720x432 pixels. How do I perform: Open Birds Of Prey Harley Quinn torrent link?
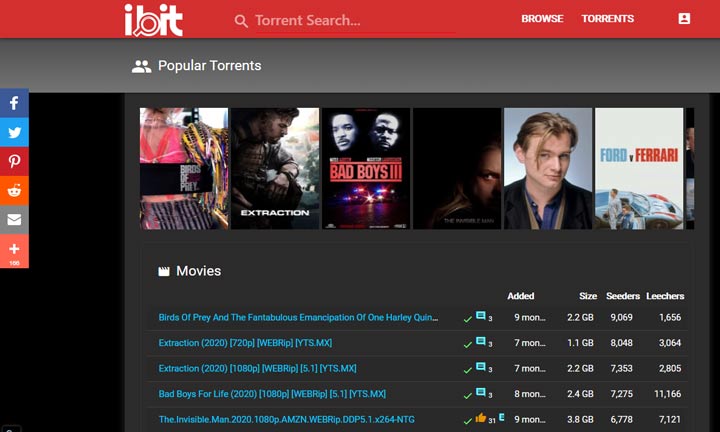tap(298, 317)
